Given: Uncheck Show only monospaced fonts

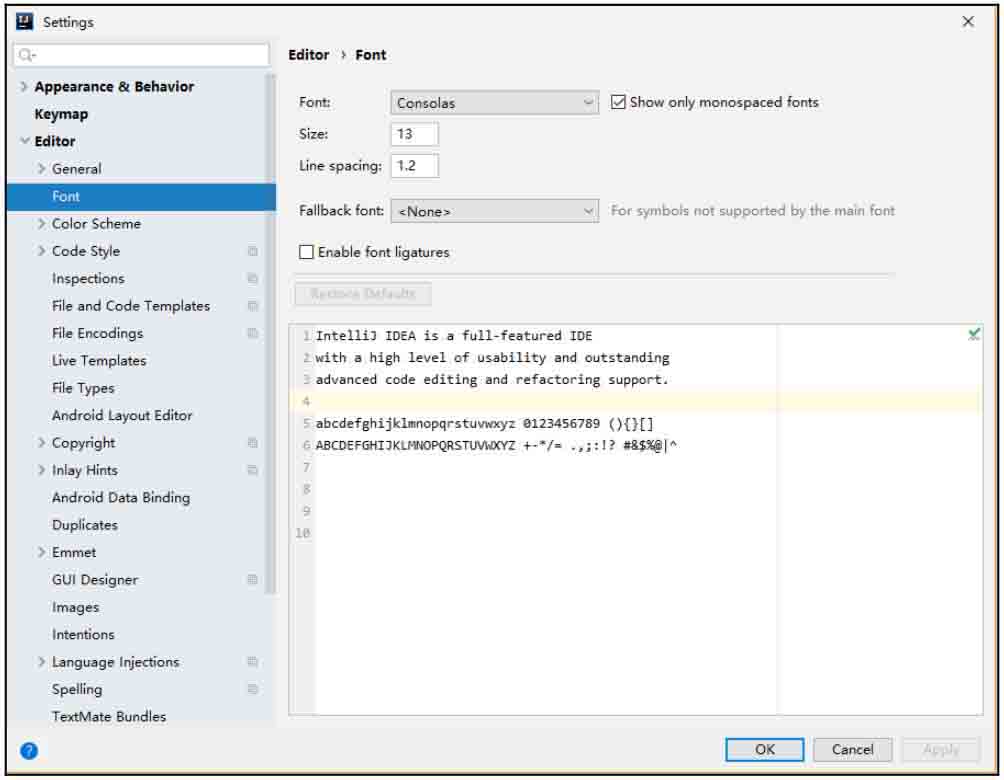Looking at the screenshot, I should [618, 102].
